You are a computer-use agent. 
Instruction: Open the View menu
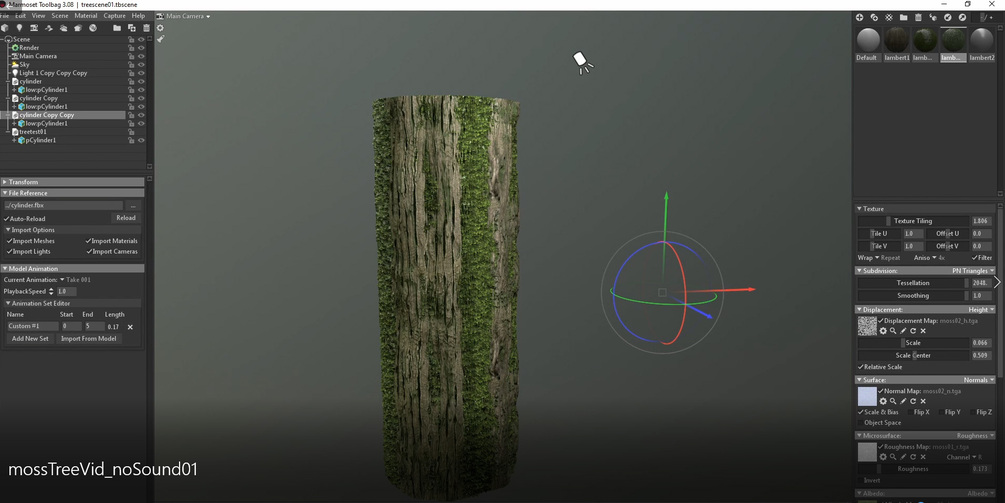pyautogui.click(x=38, y=16)
